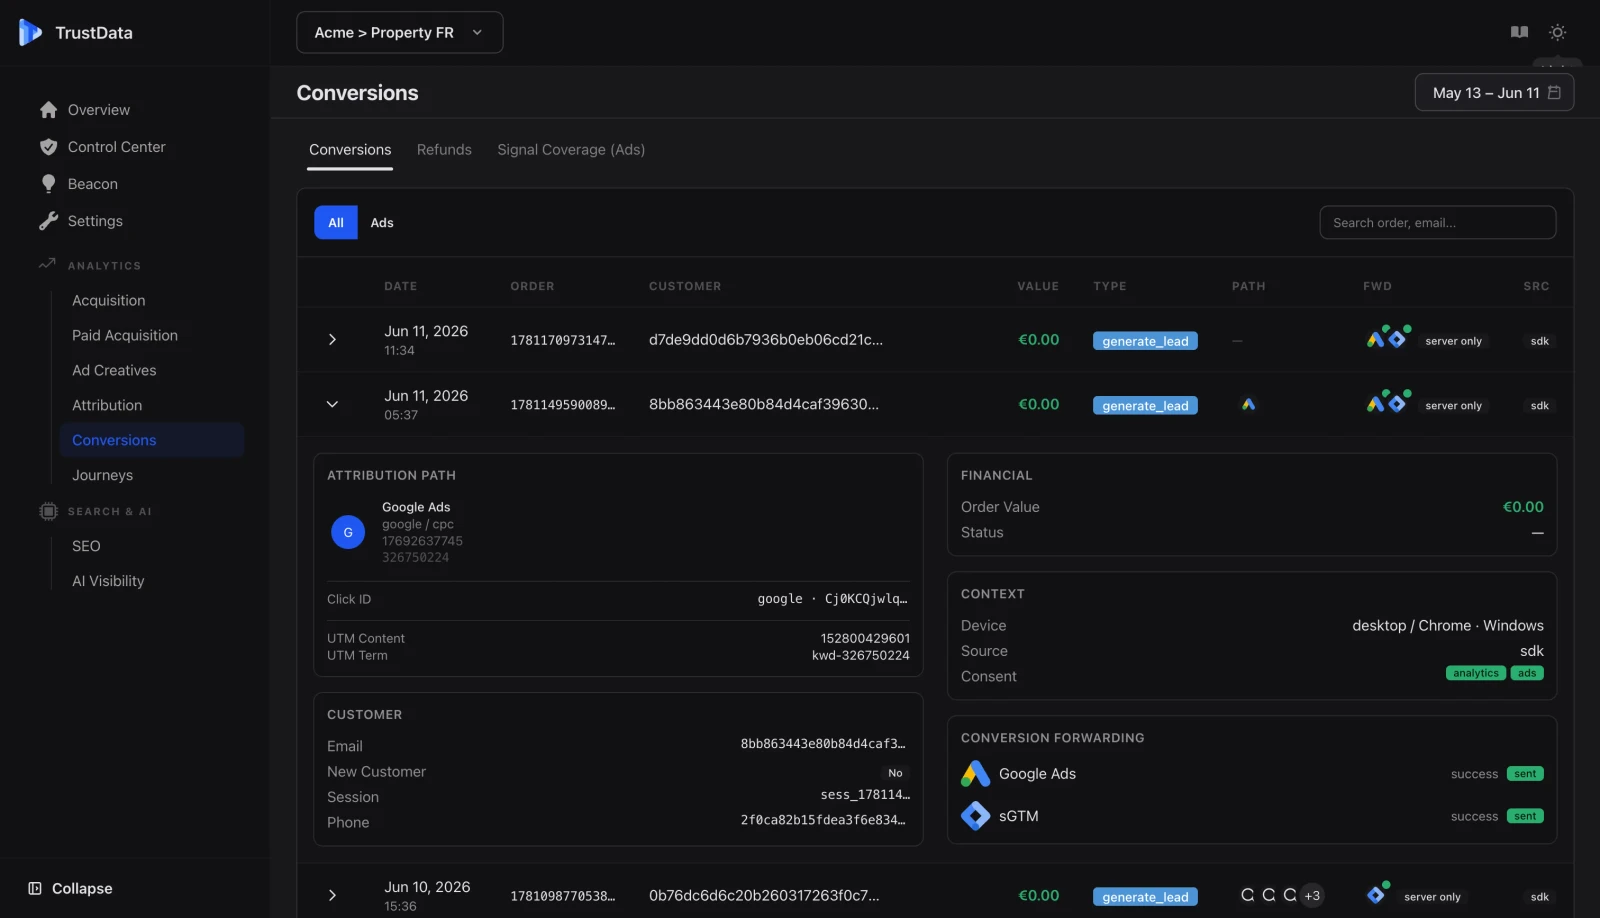Click the Collapse sidebar icon

(x=35, y=888)
